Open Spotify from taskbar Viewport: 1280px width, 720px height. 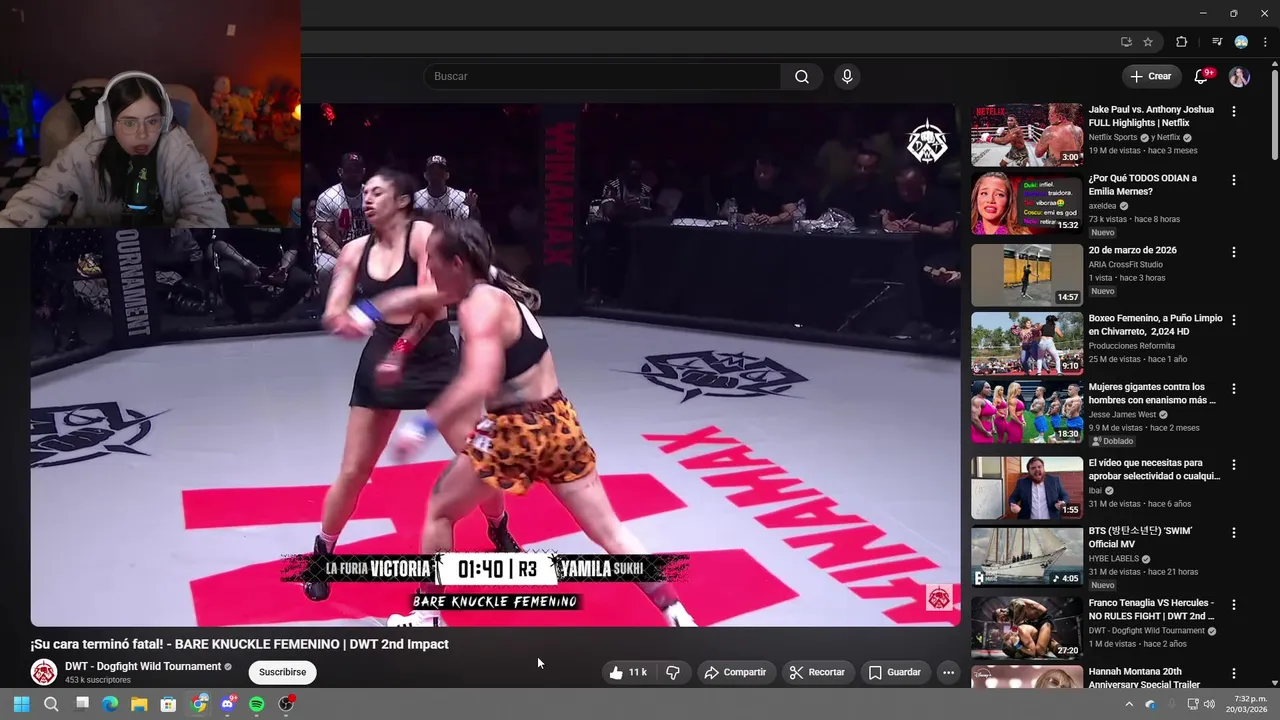257,704
